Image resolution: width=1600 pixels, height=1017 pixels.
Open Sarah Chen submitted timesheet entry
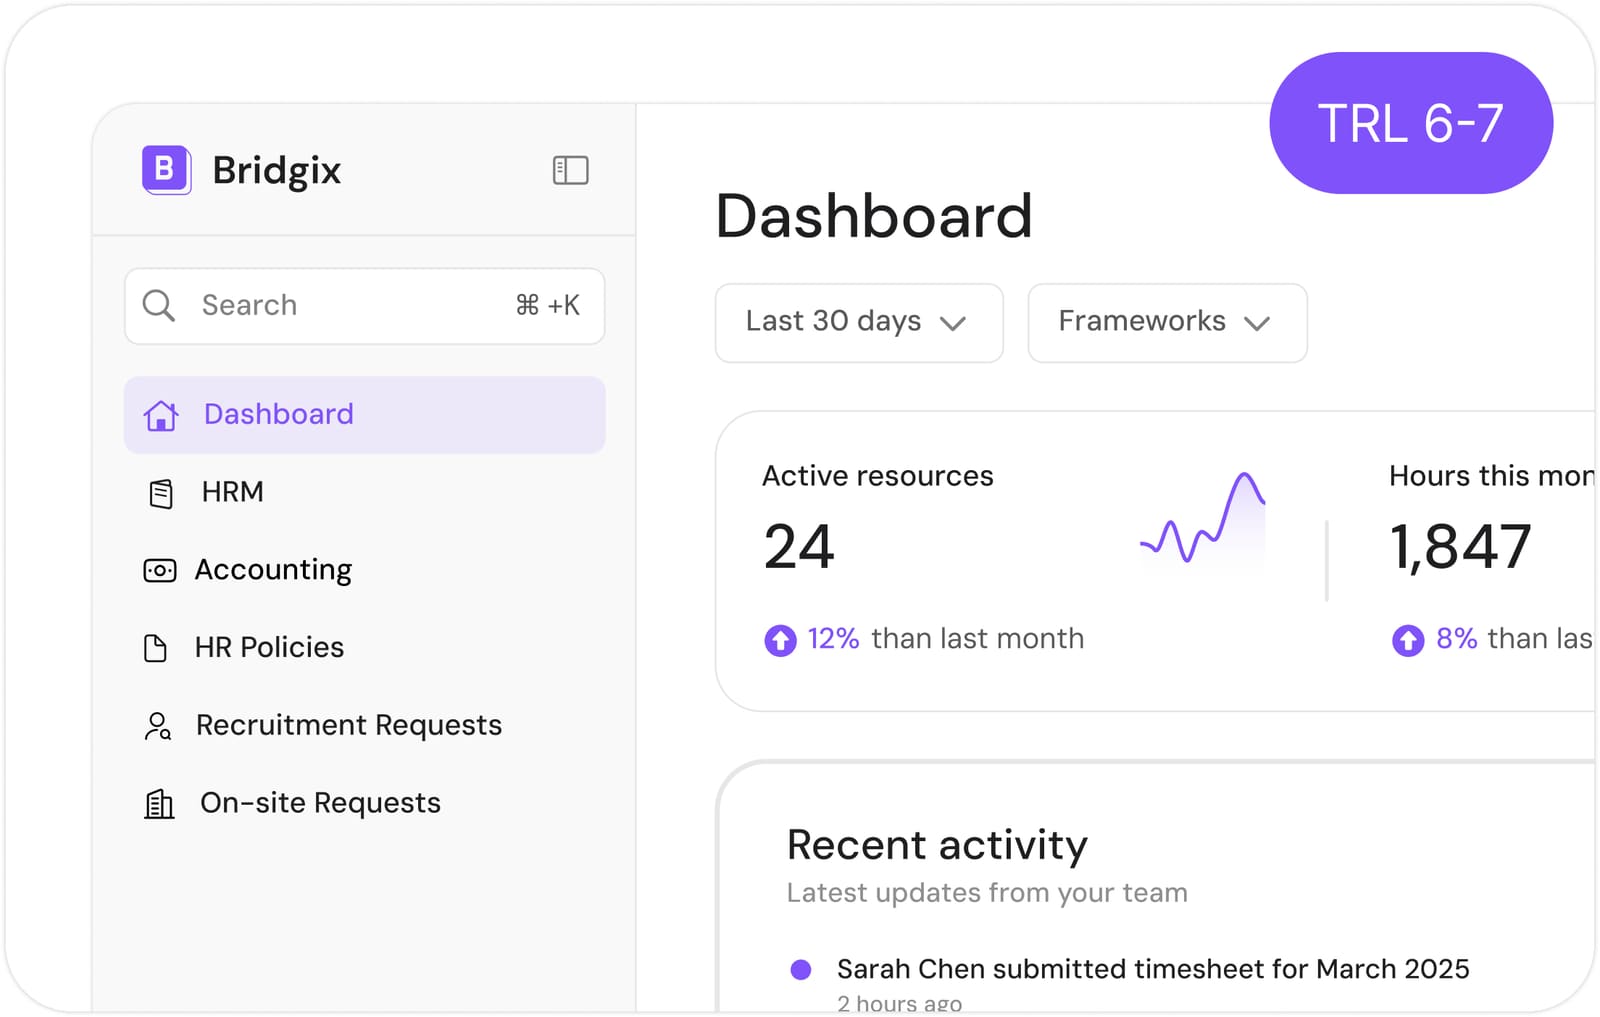point(1153,969)
